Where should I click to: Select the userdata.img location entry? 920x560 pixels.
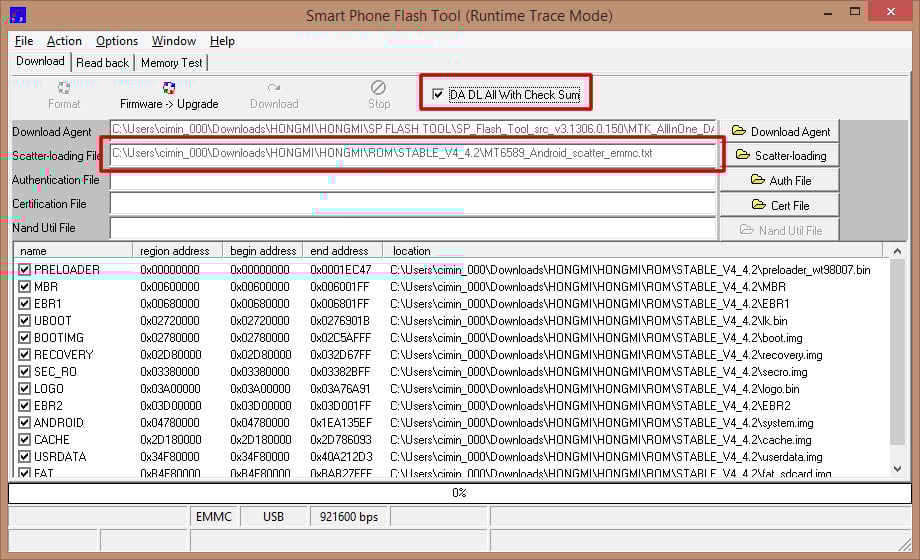coord(606,457)
